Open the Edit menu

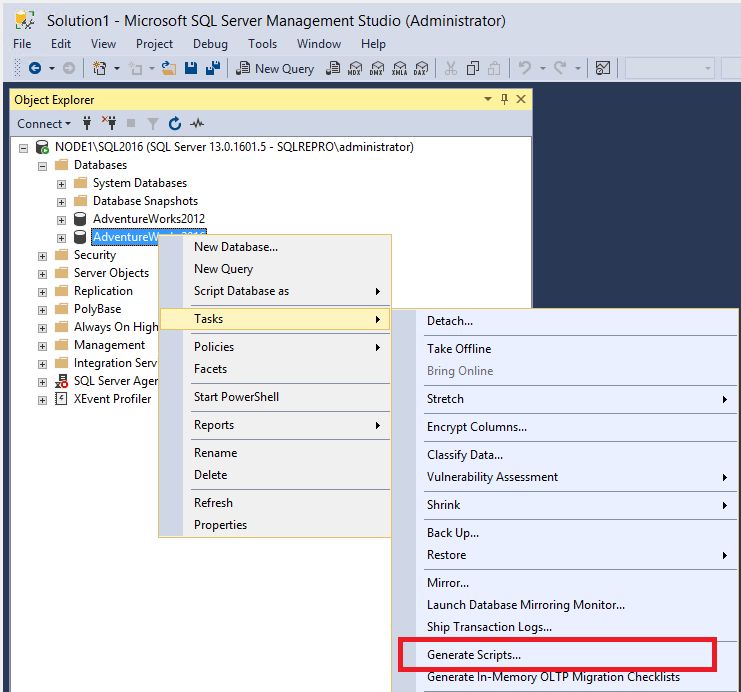pos(61,44)
